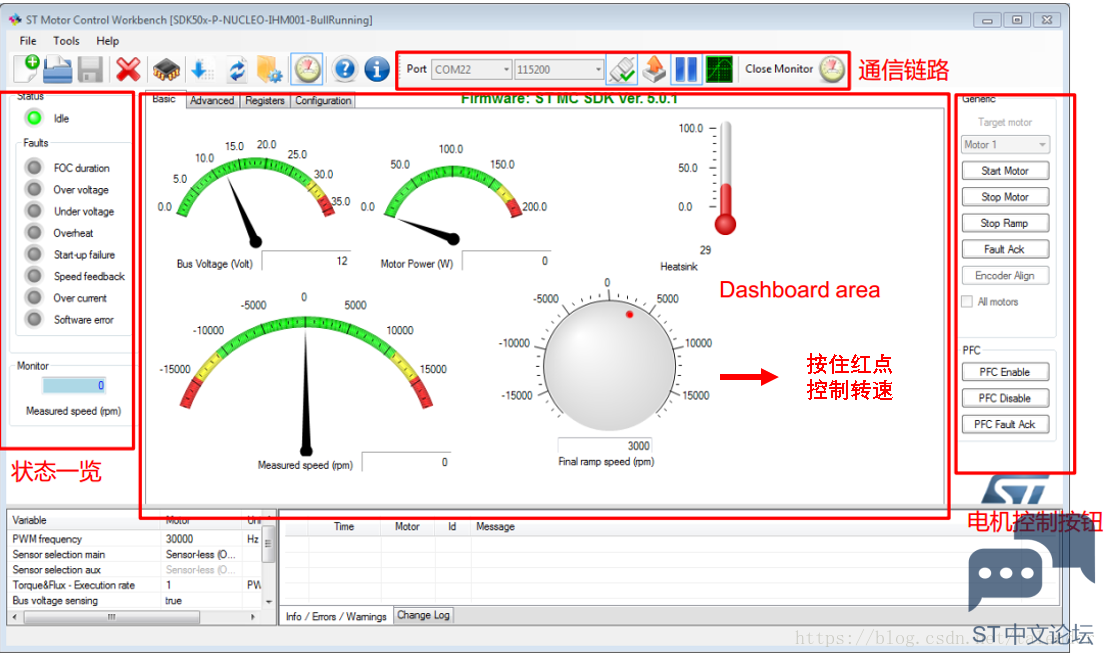Select the Change Log tab
Image resolution: width=1106 pixels, height=658 pixels.
[x=423, y=615]
